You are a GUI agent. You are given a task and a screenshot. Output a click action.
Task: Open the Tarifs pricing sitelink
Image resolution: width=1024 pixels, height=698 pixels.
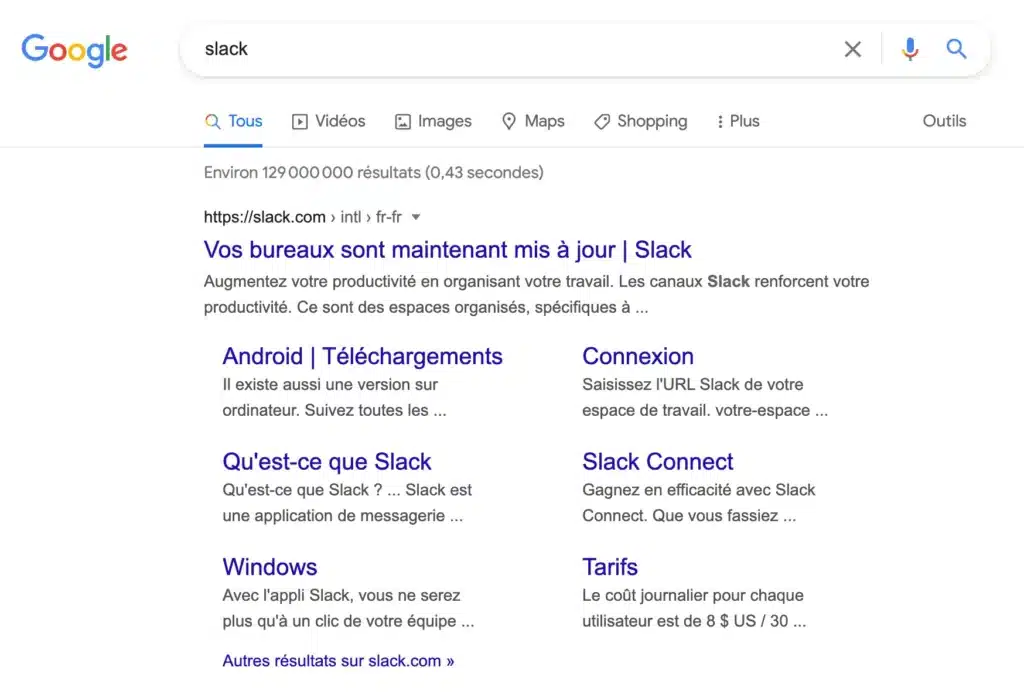tap(610, 567)
